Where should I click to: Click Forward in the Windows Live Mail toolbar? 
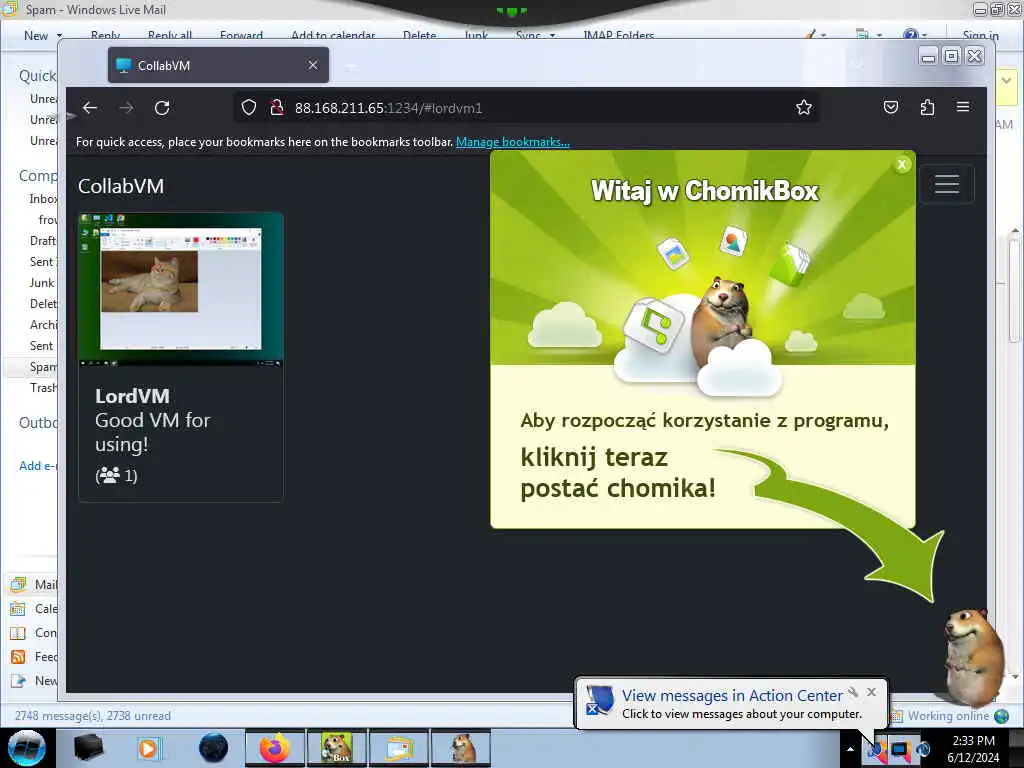coord(241,36)
